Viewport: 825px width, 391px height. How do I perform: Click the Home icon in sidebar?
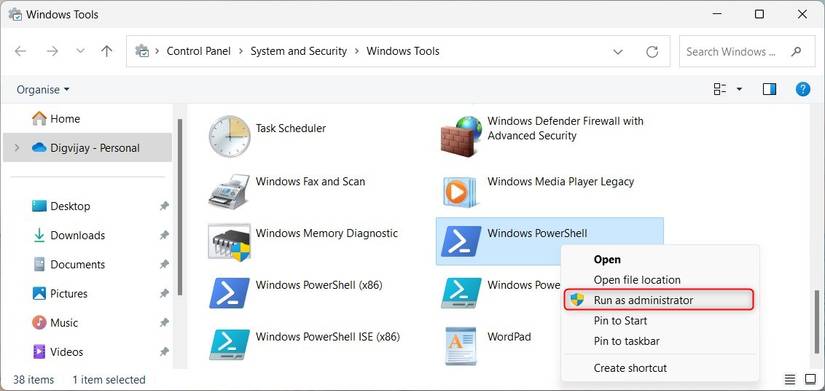[x=39, y=118]
